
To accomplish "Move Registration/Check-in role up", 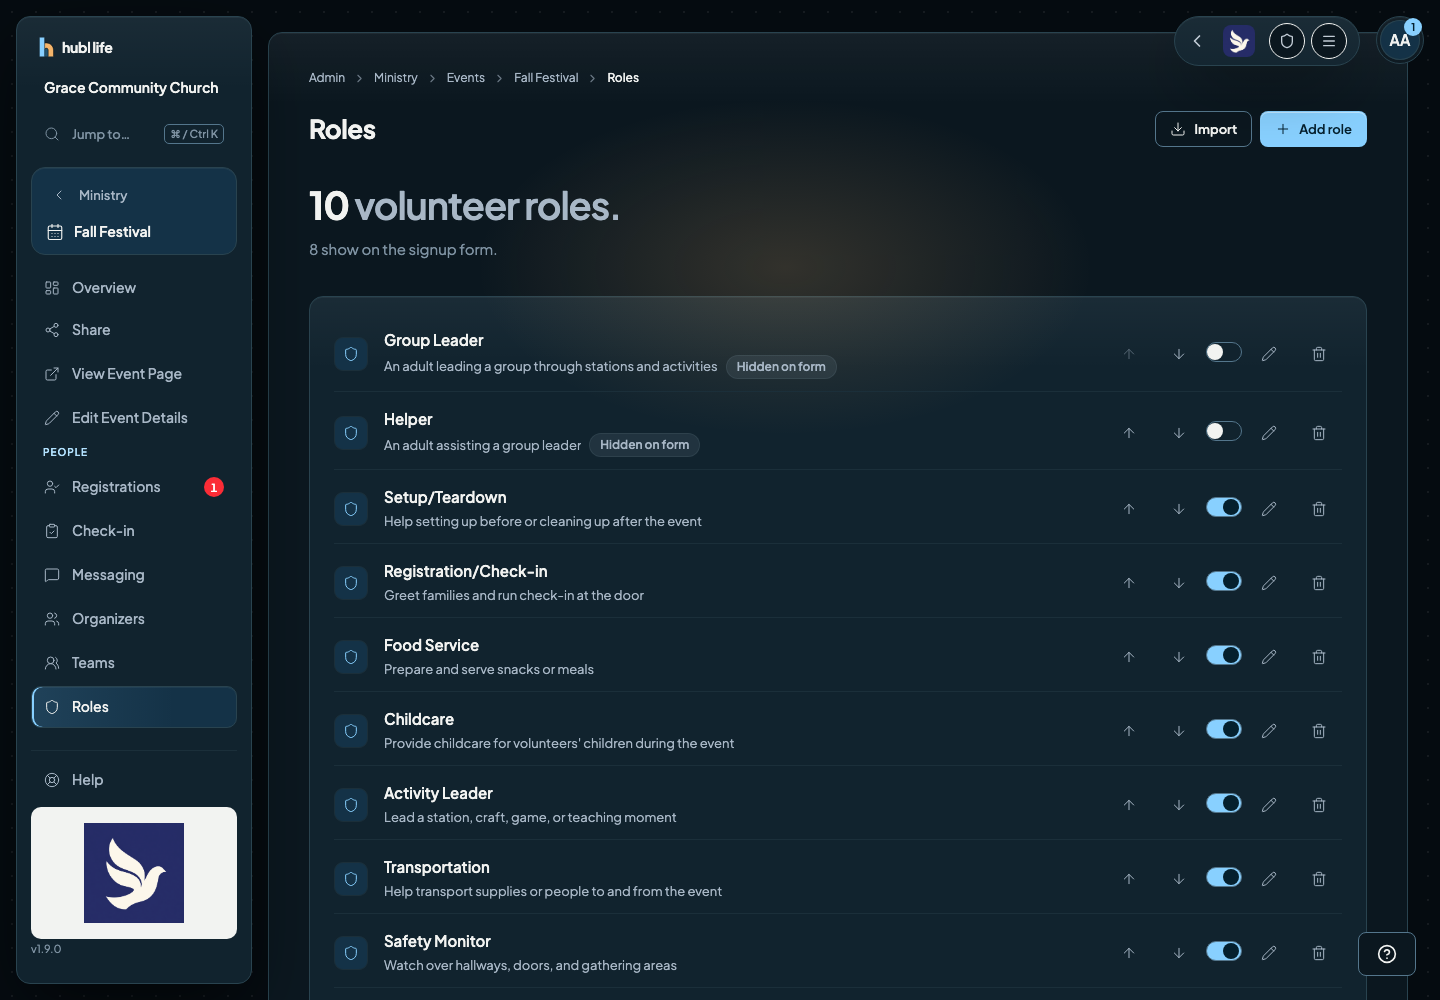I will pyautogui.click(x=1129, y=583).
